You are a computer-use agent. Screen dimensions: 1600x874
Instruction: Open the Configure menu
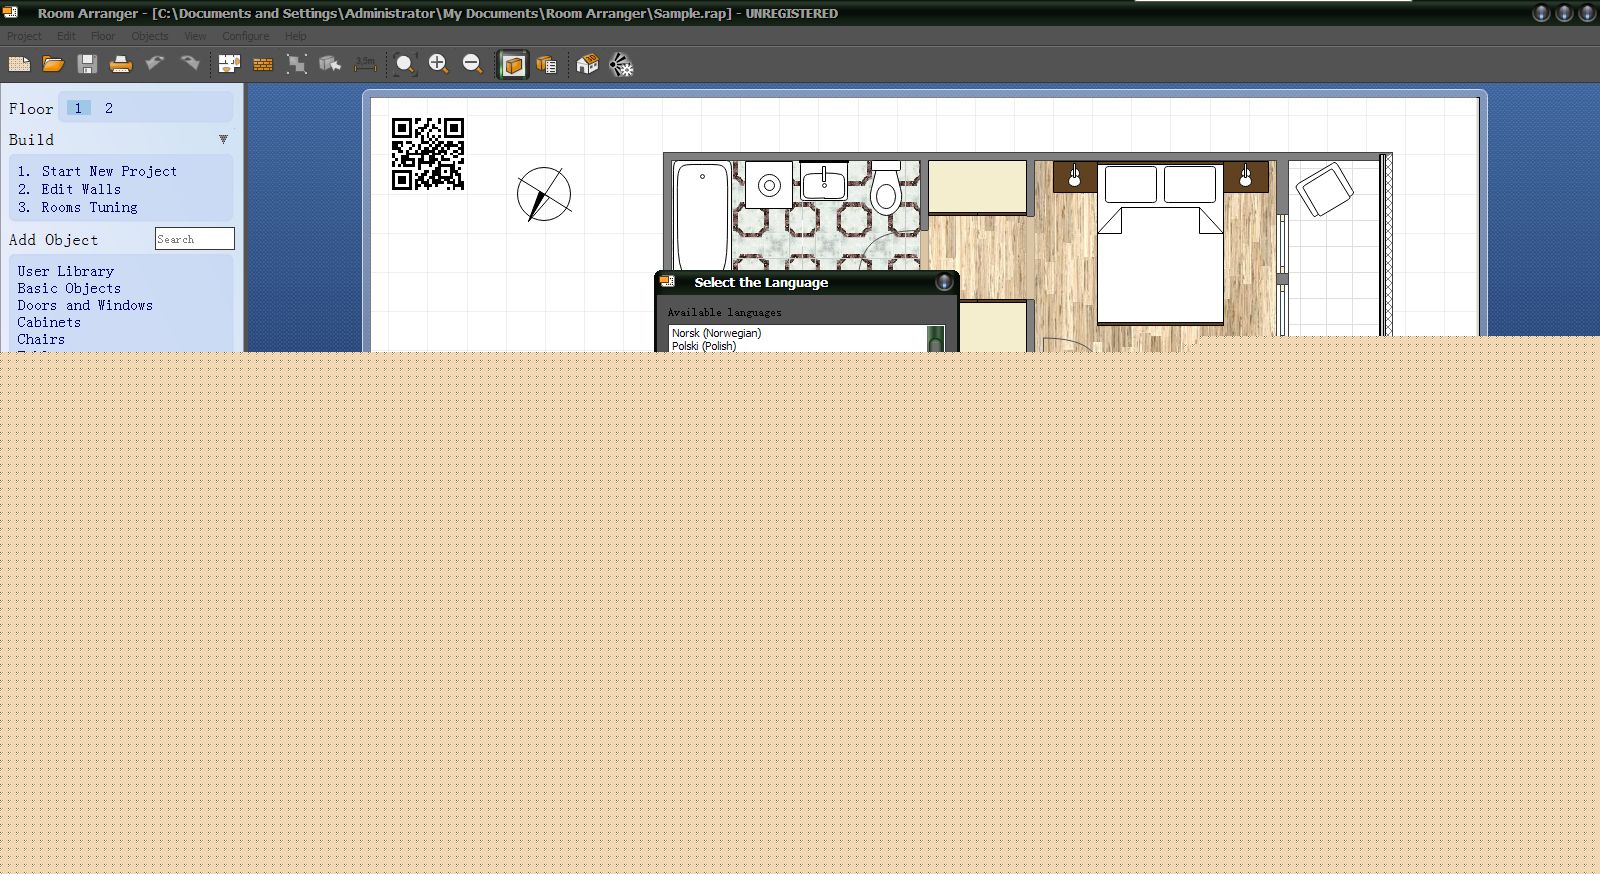click(246, 36)
